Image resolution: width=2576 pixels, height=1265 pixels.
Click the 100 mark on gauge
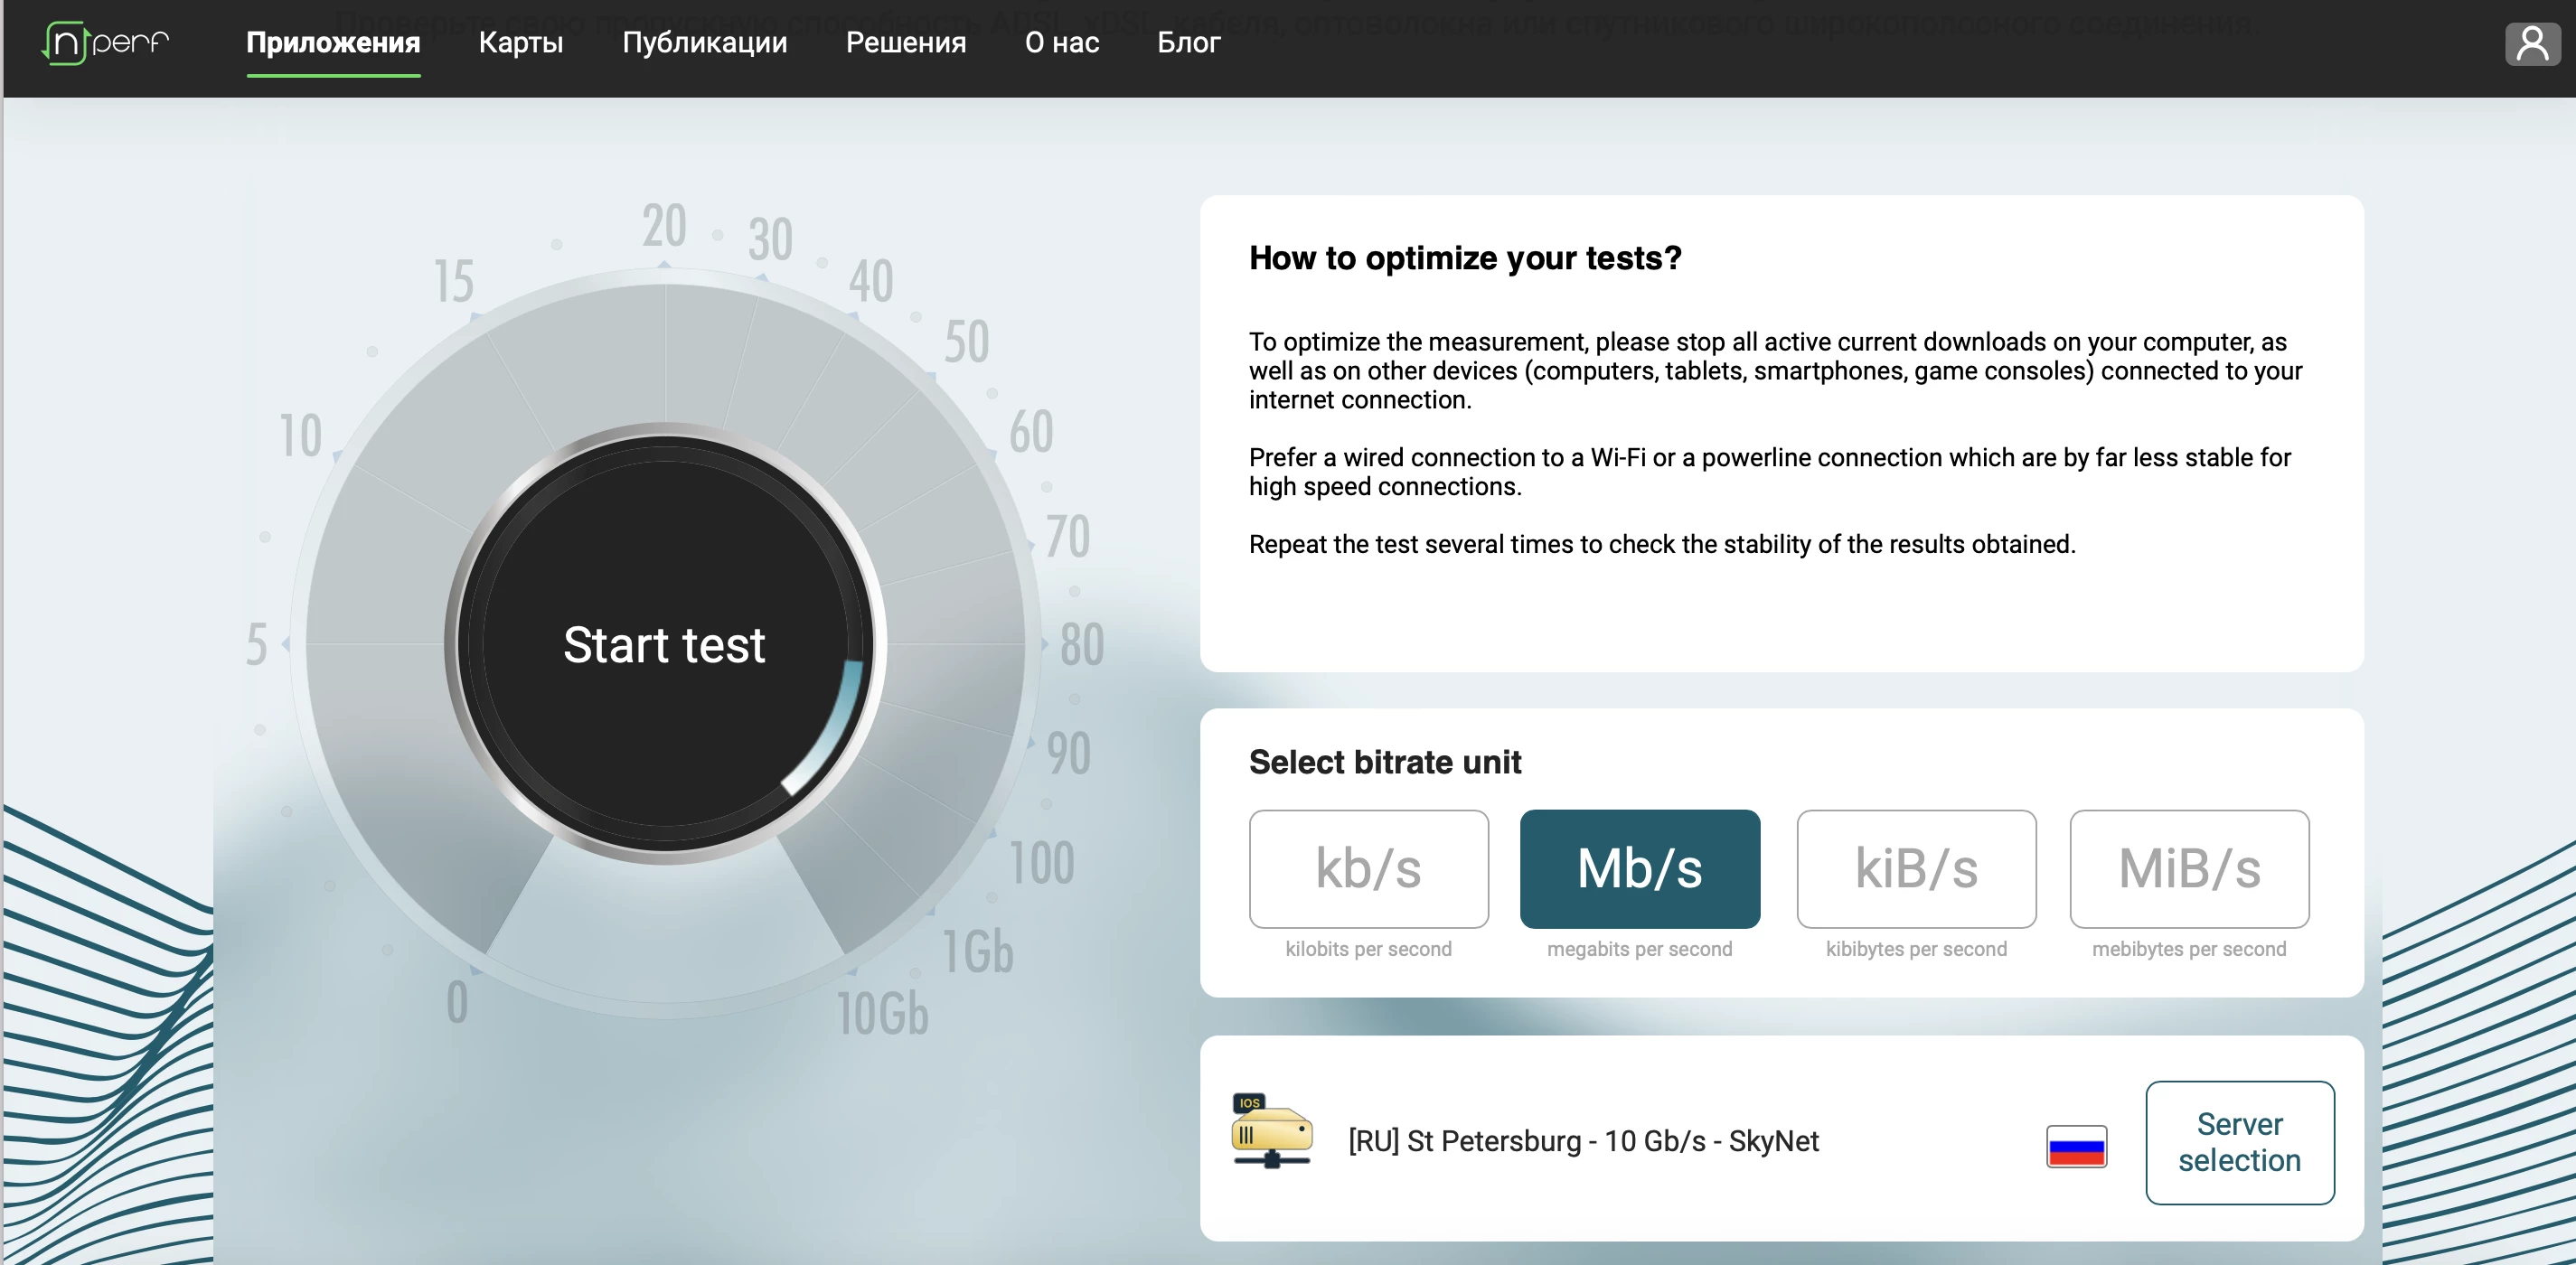[1042, 863]
